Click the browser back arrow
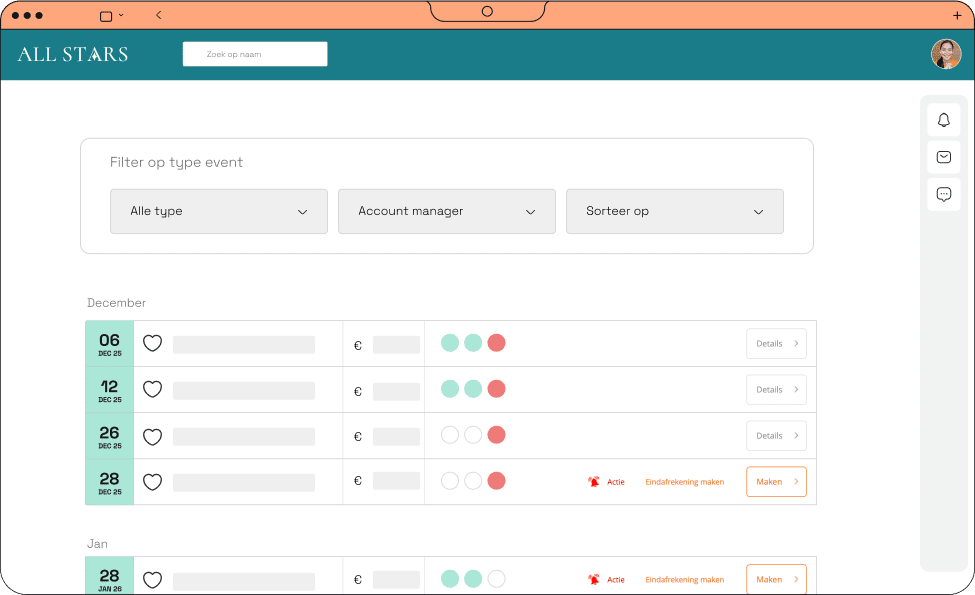The width and height of the screenshot is (975, 595). pyautogui.click(x=159, y=15)
